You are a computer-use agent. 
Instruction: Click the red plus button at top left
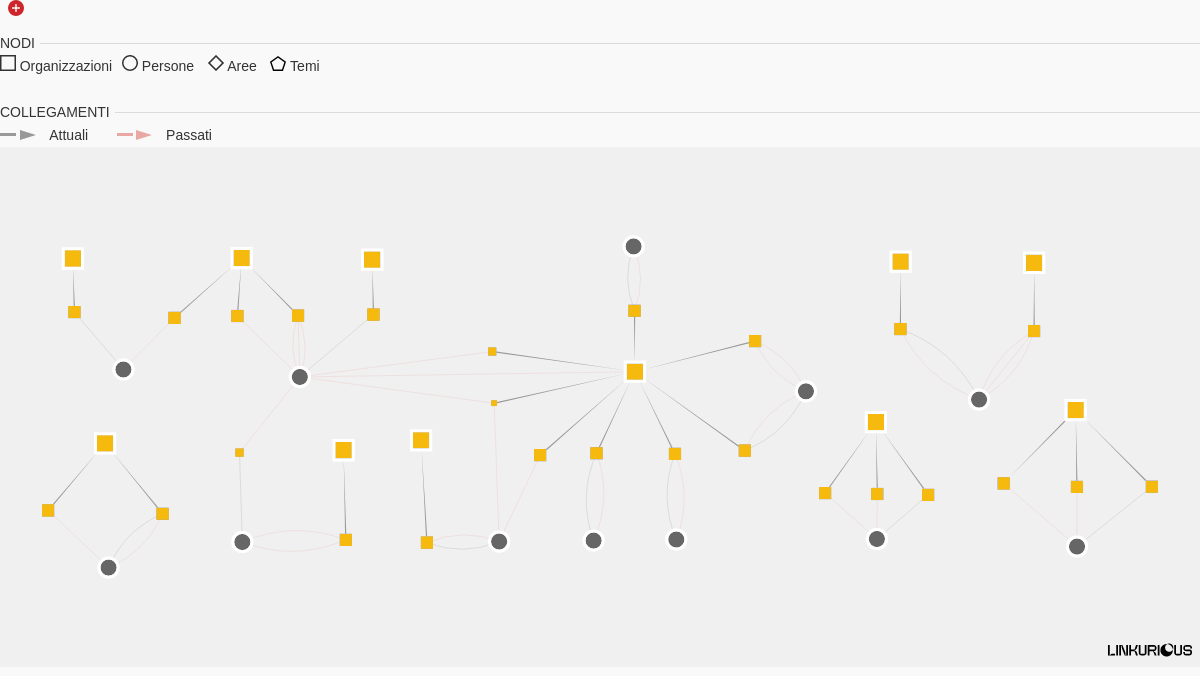pyautogui.click(x=16, y=8)
